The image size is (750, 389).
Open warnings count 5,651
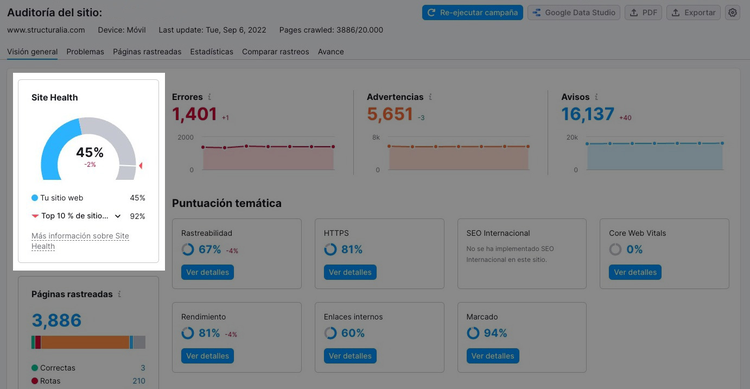coord(390,114)
